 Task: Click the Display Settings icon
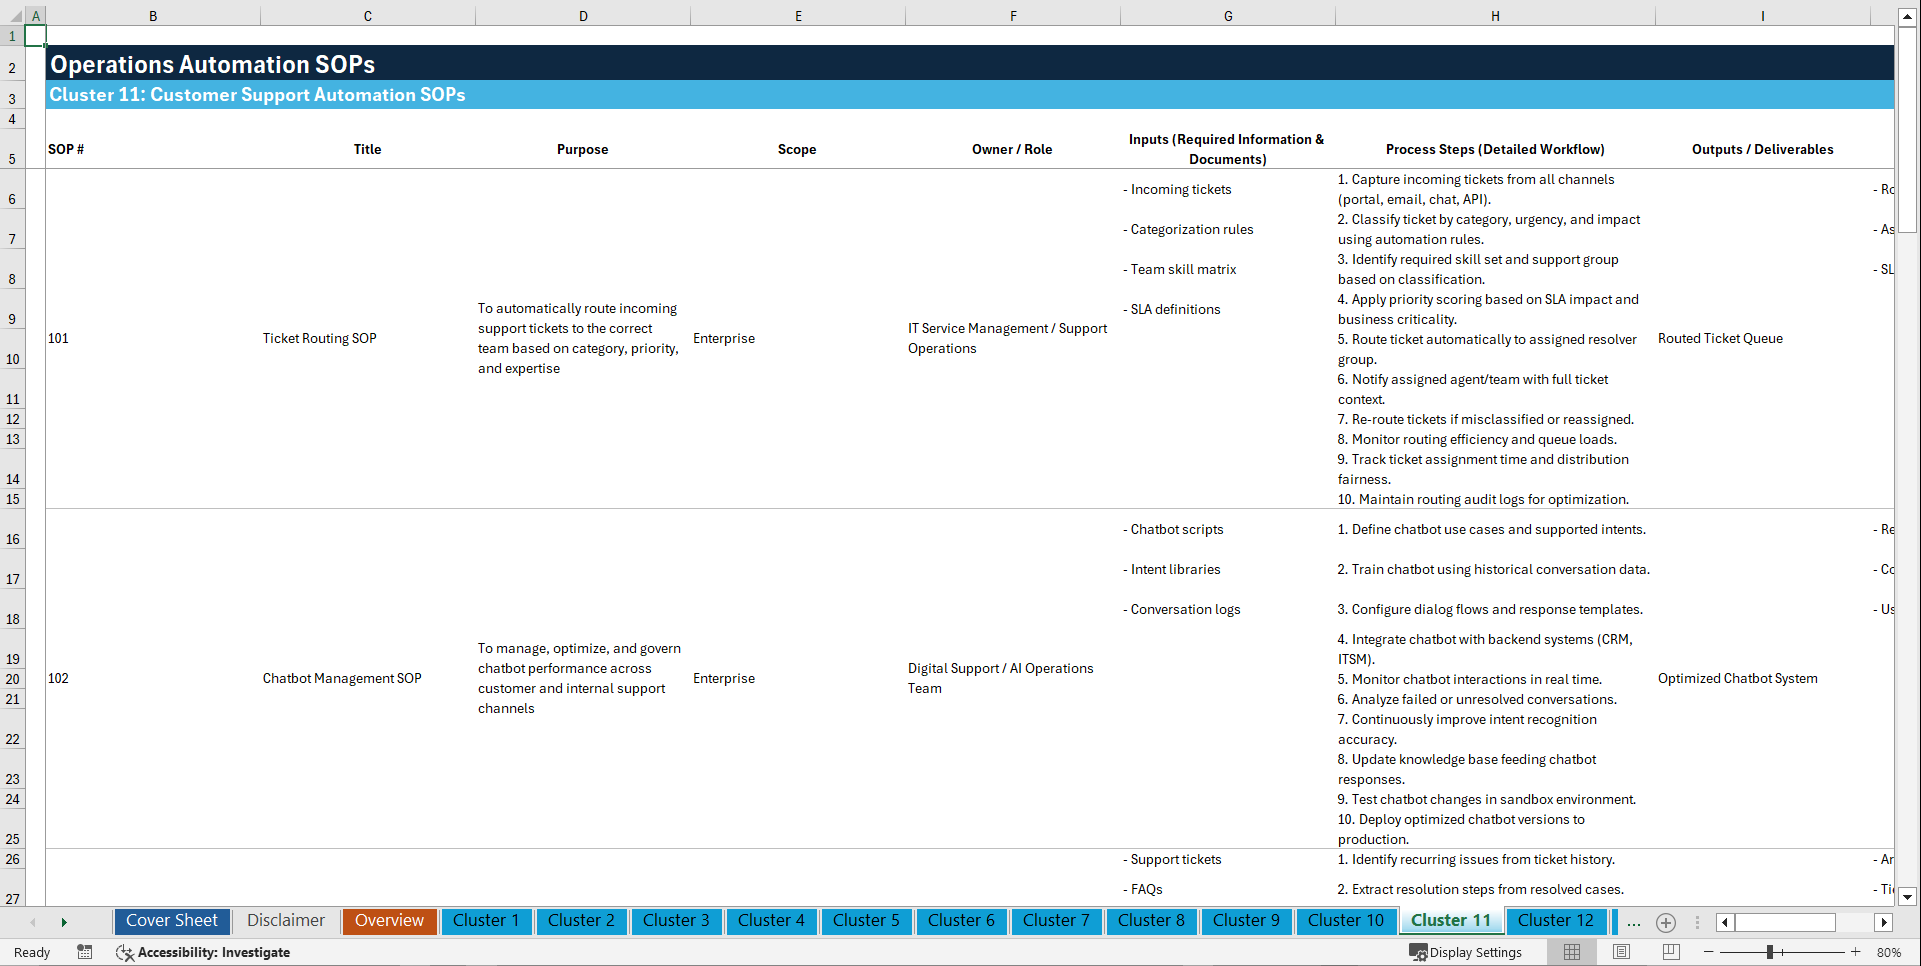pos(1419,952)
